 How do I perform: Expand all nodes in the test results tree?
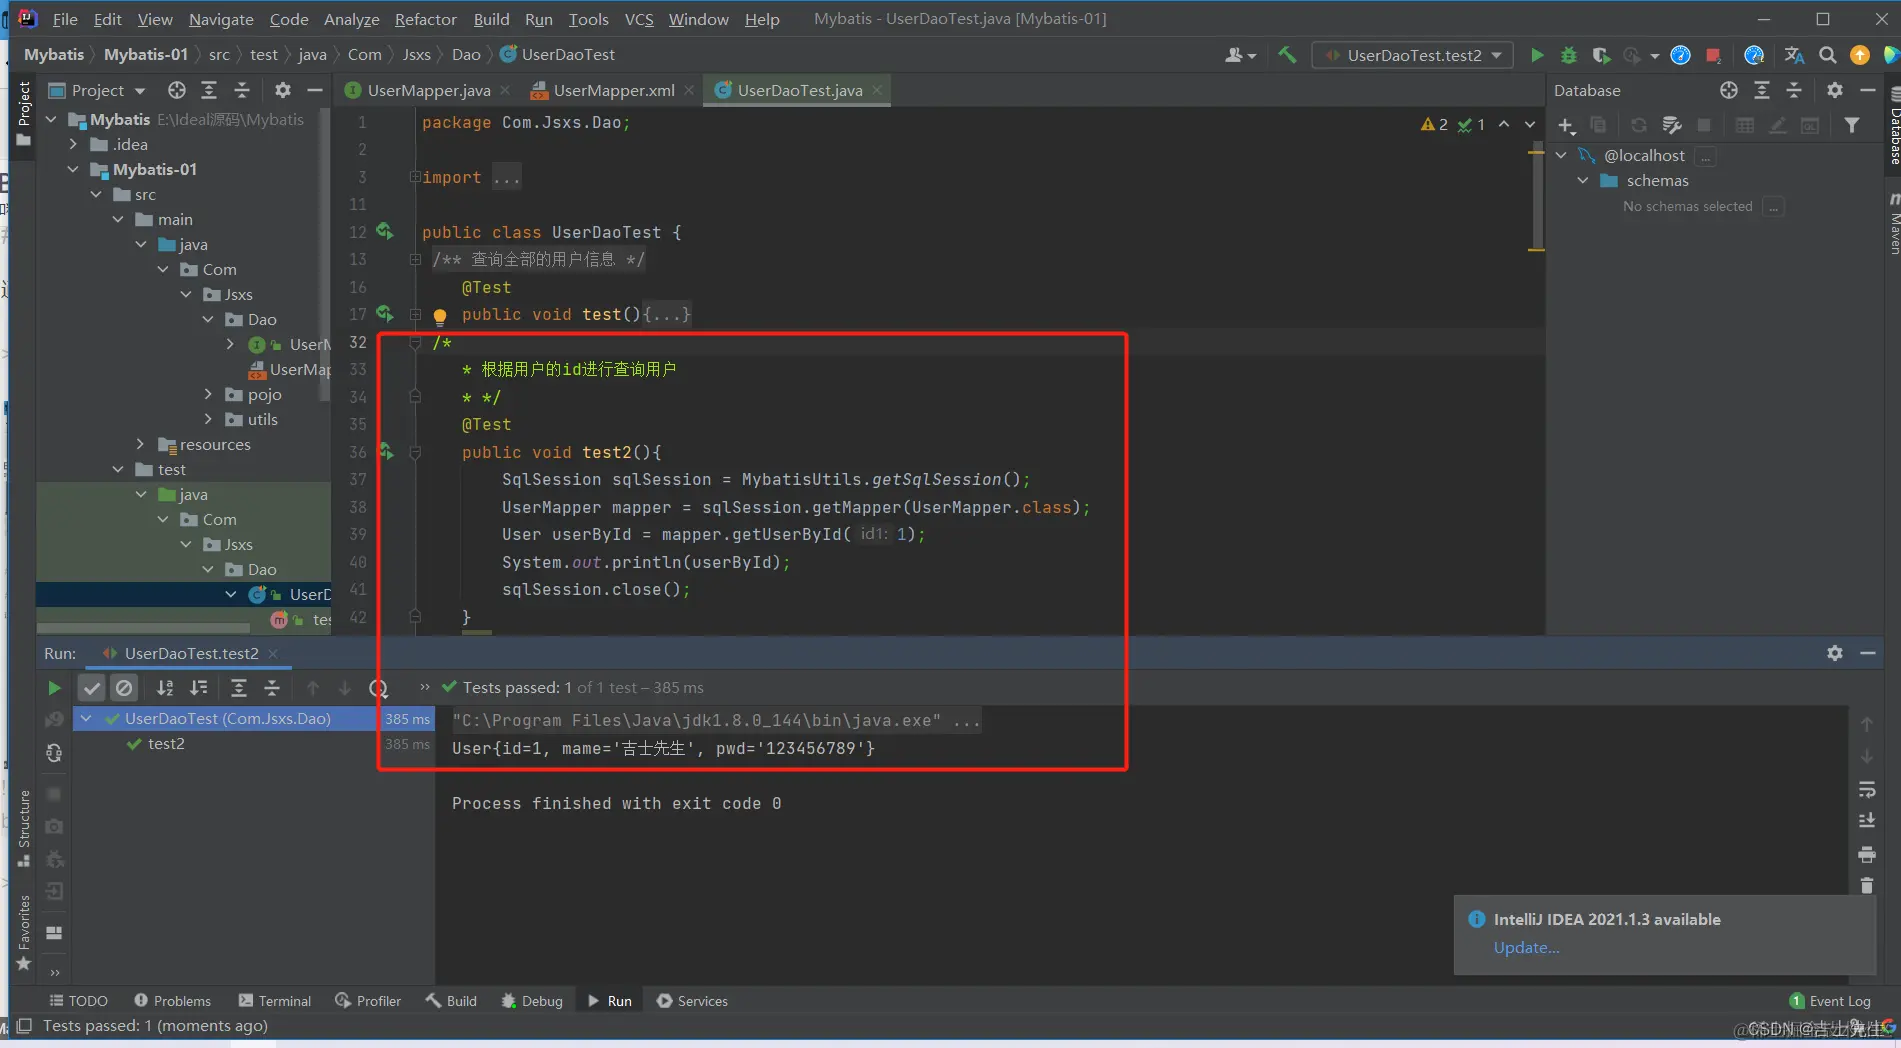tap(238, 688)
